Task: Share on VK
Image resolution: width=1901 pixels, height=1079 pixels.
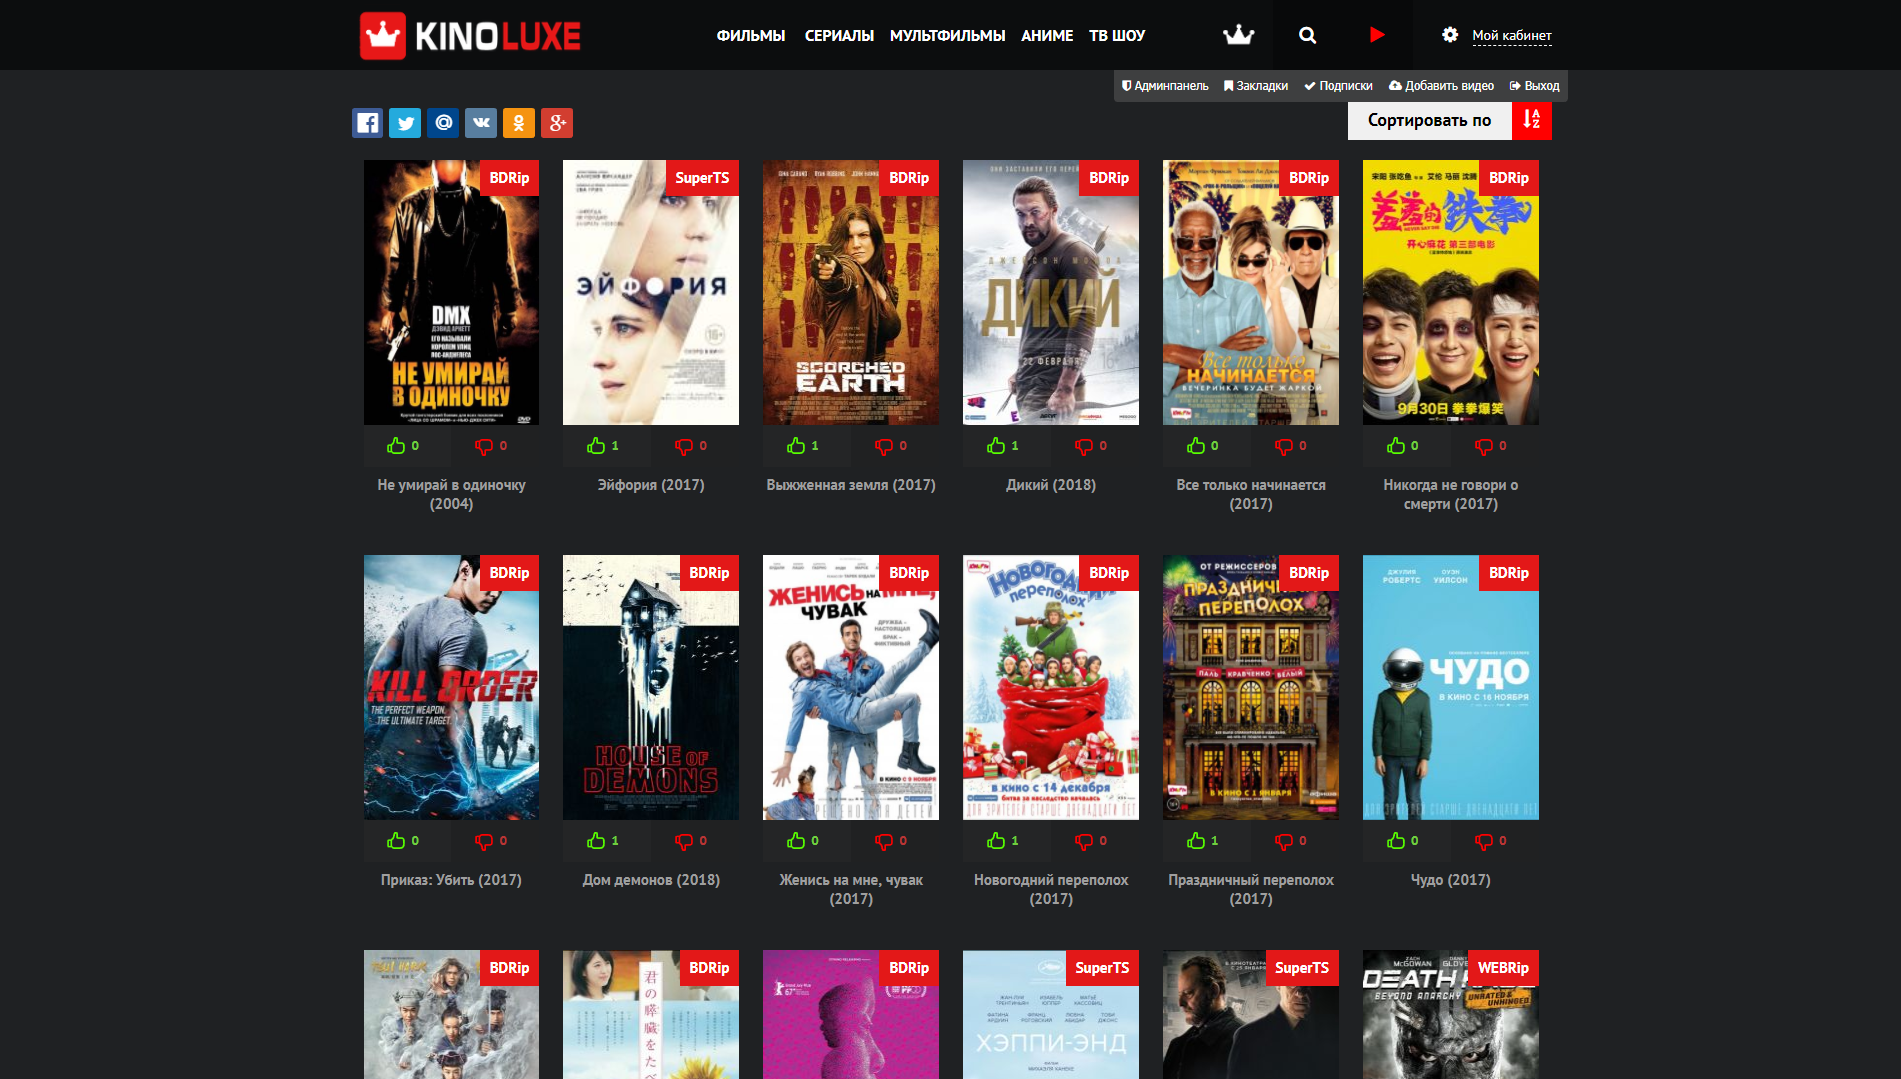Action: click(481, 123)
